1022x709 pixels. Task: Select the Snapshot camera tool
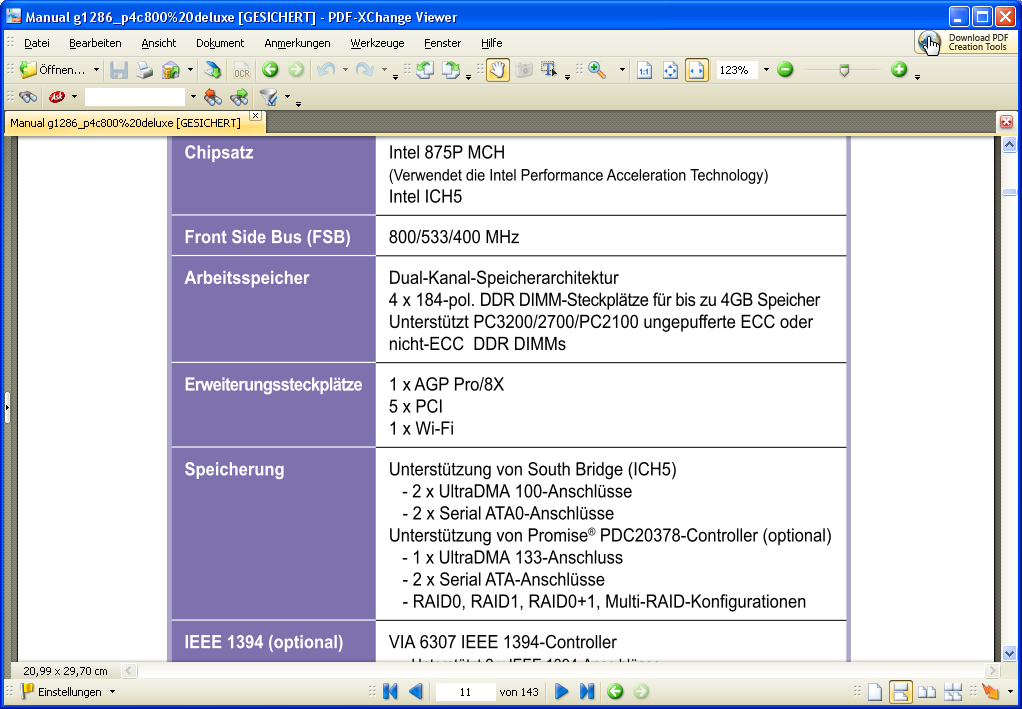pos(524,70)
